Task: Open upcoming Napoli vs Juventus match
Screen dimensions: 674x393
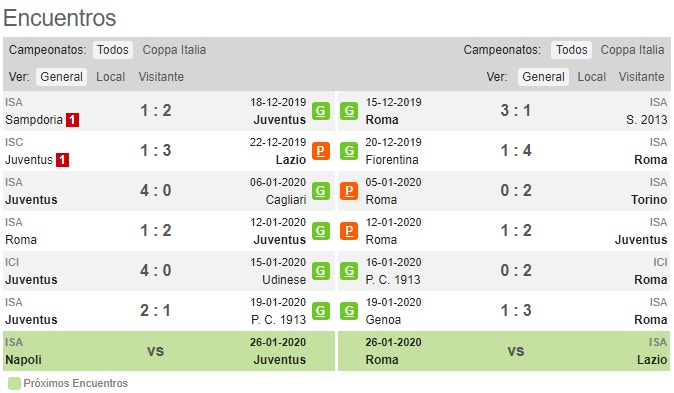Action: (169, 351)
